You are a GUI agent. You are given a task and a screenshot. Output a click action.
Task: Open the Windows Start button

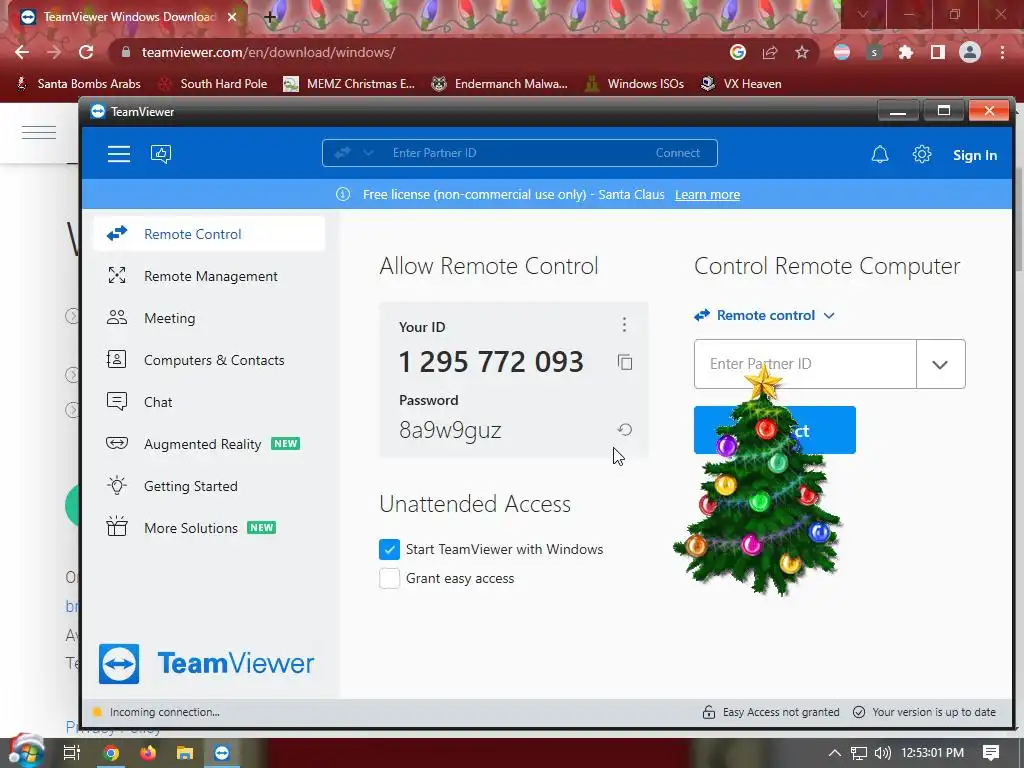[25, 751]
